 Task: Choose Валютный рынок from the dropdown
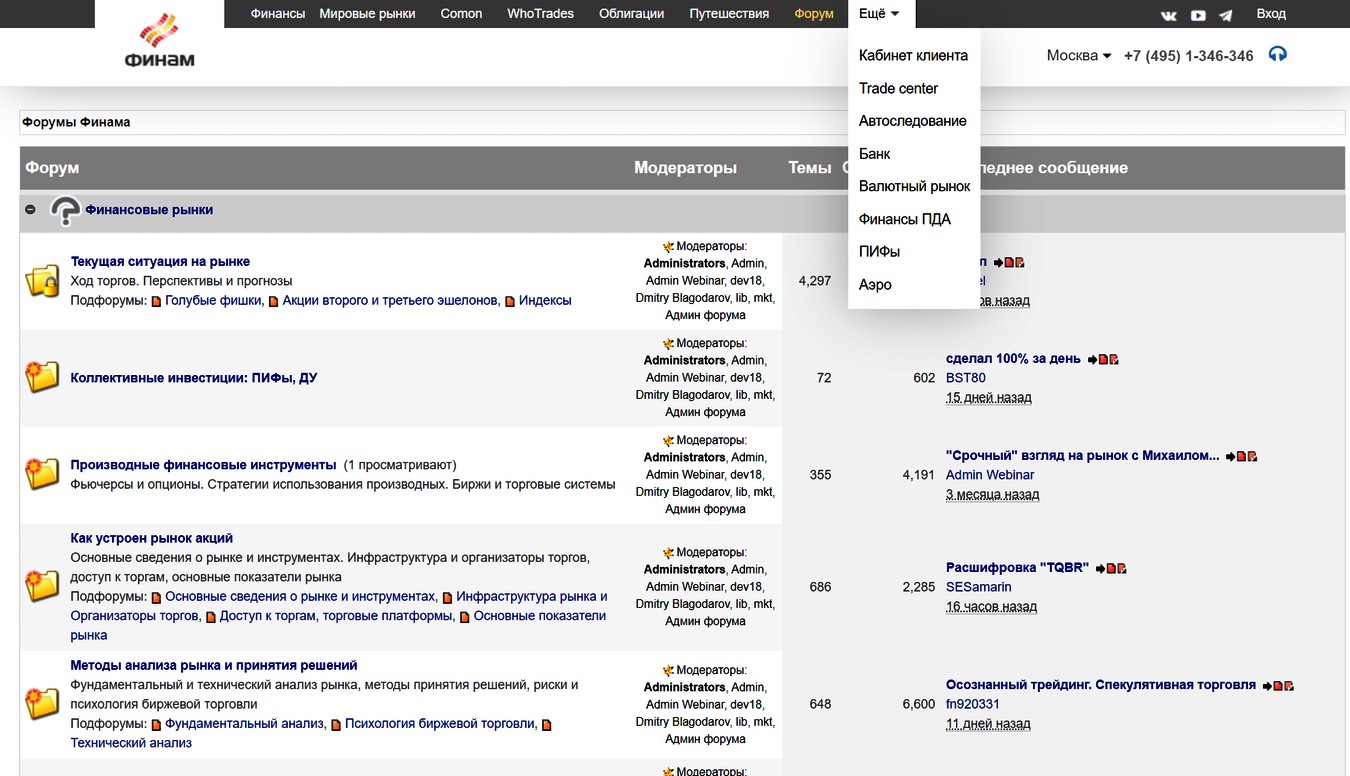(x=914, y=186)
